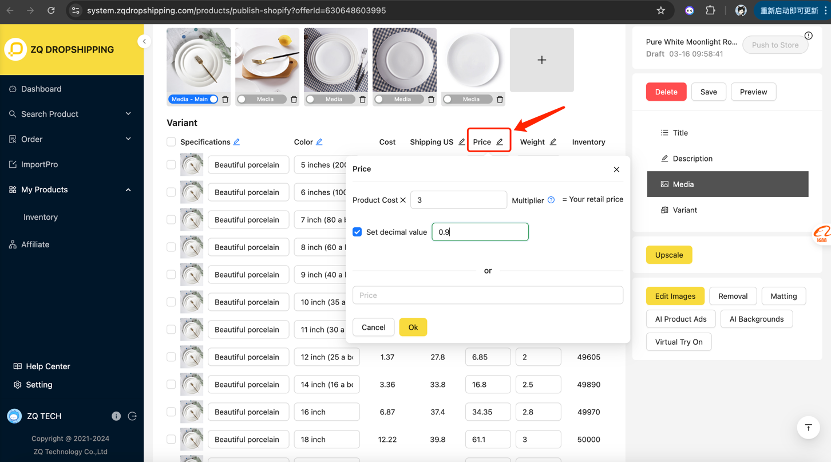This screenshot has width=832, height=462.
Task: Click the Preview button
Action: click(x=753, y=92)
